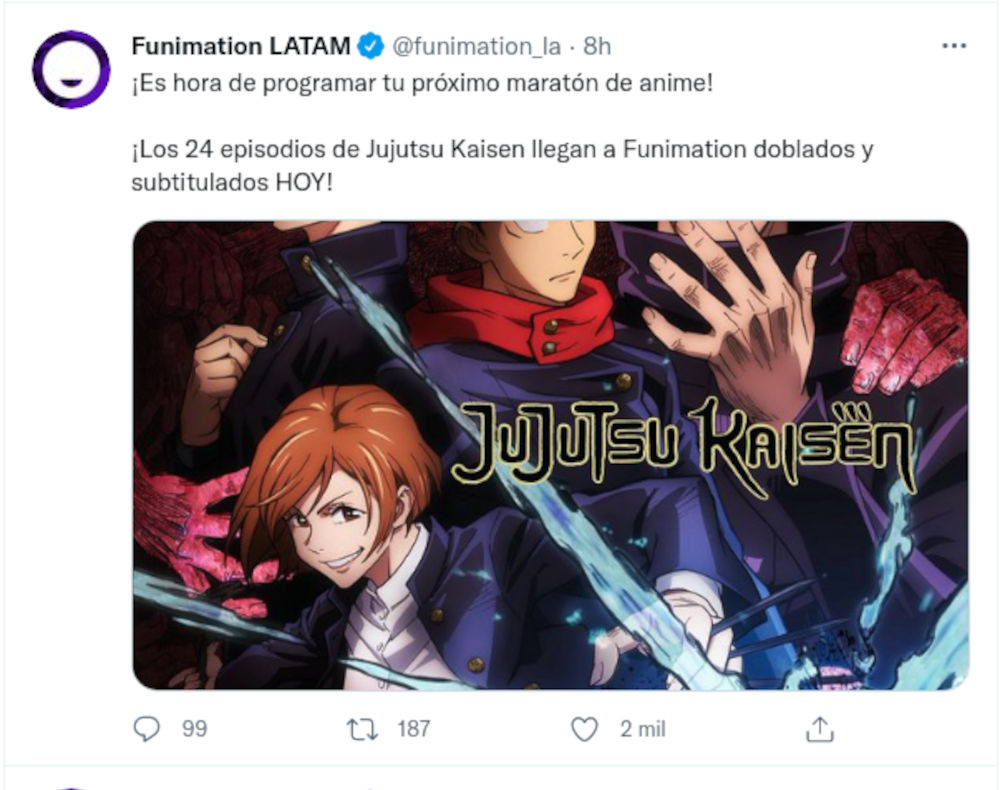Click the Funimation LATAM profile avatar
Screen dimensions: 1000x790
coord(71,69)
